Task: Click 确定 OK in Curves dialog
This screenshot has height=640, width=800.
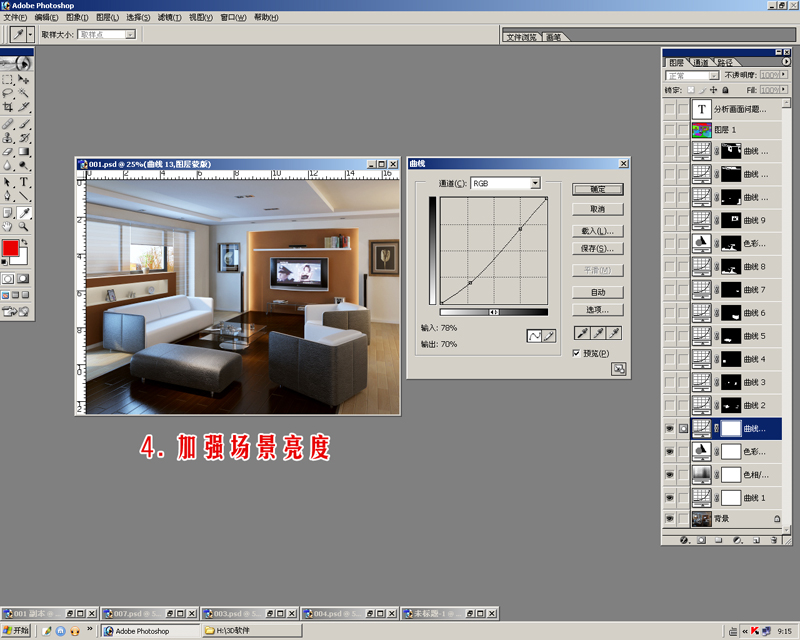Action: click(597, 189)
